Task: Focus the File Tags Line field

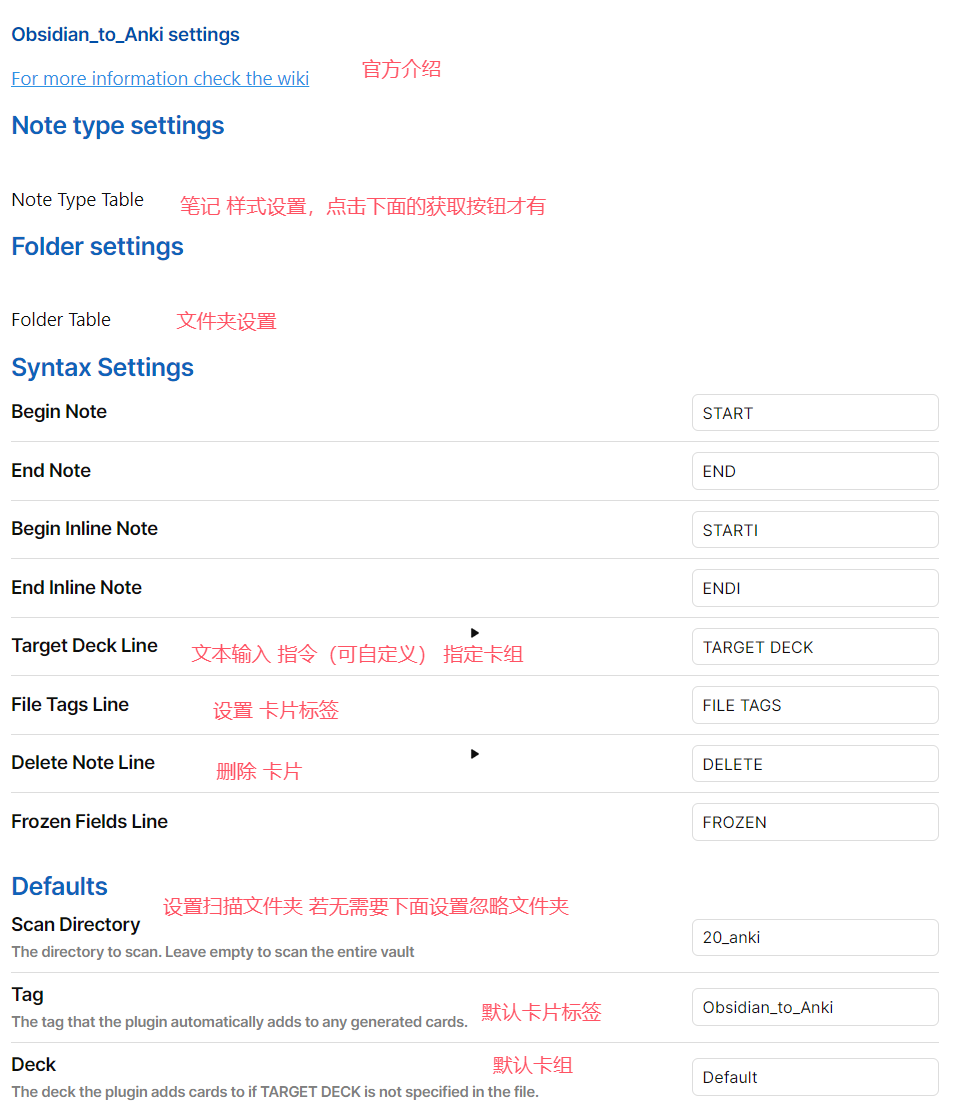Action: pos(815,705)
